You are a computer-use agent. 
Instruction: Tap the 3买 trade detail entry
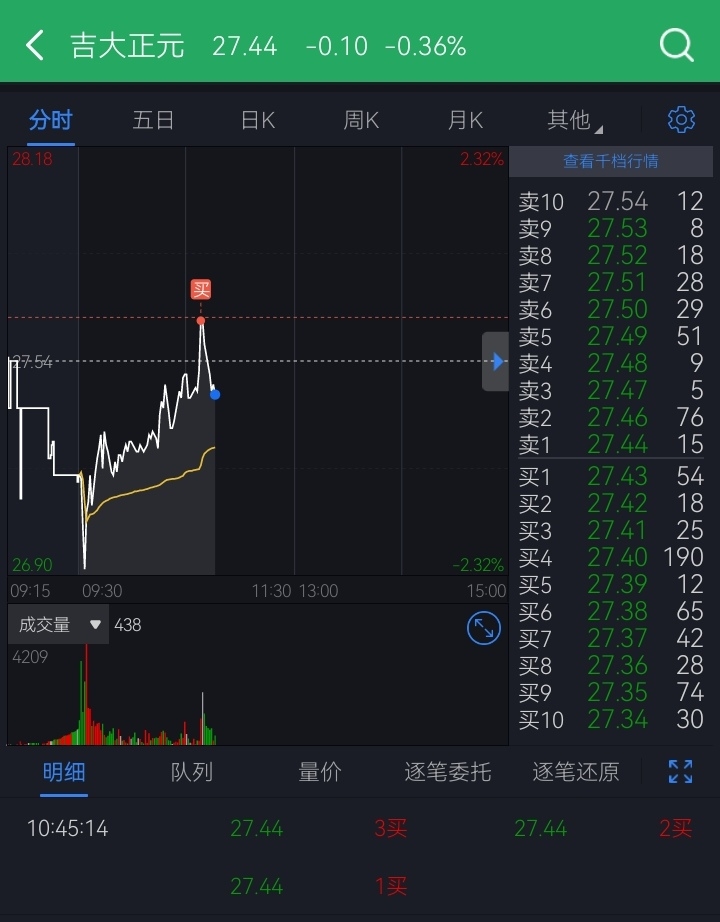pos(391,829)
